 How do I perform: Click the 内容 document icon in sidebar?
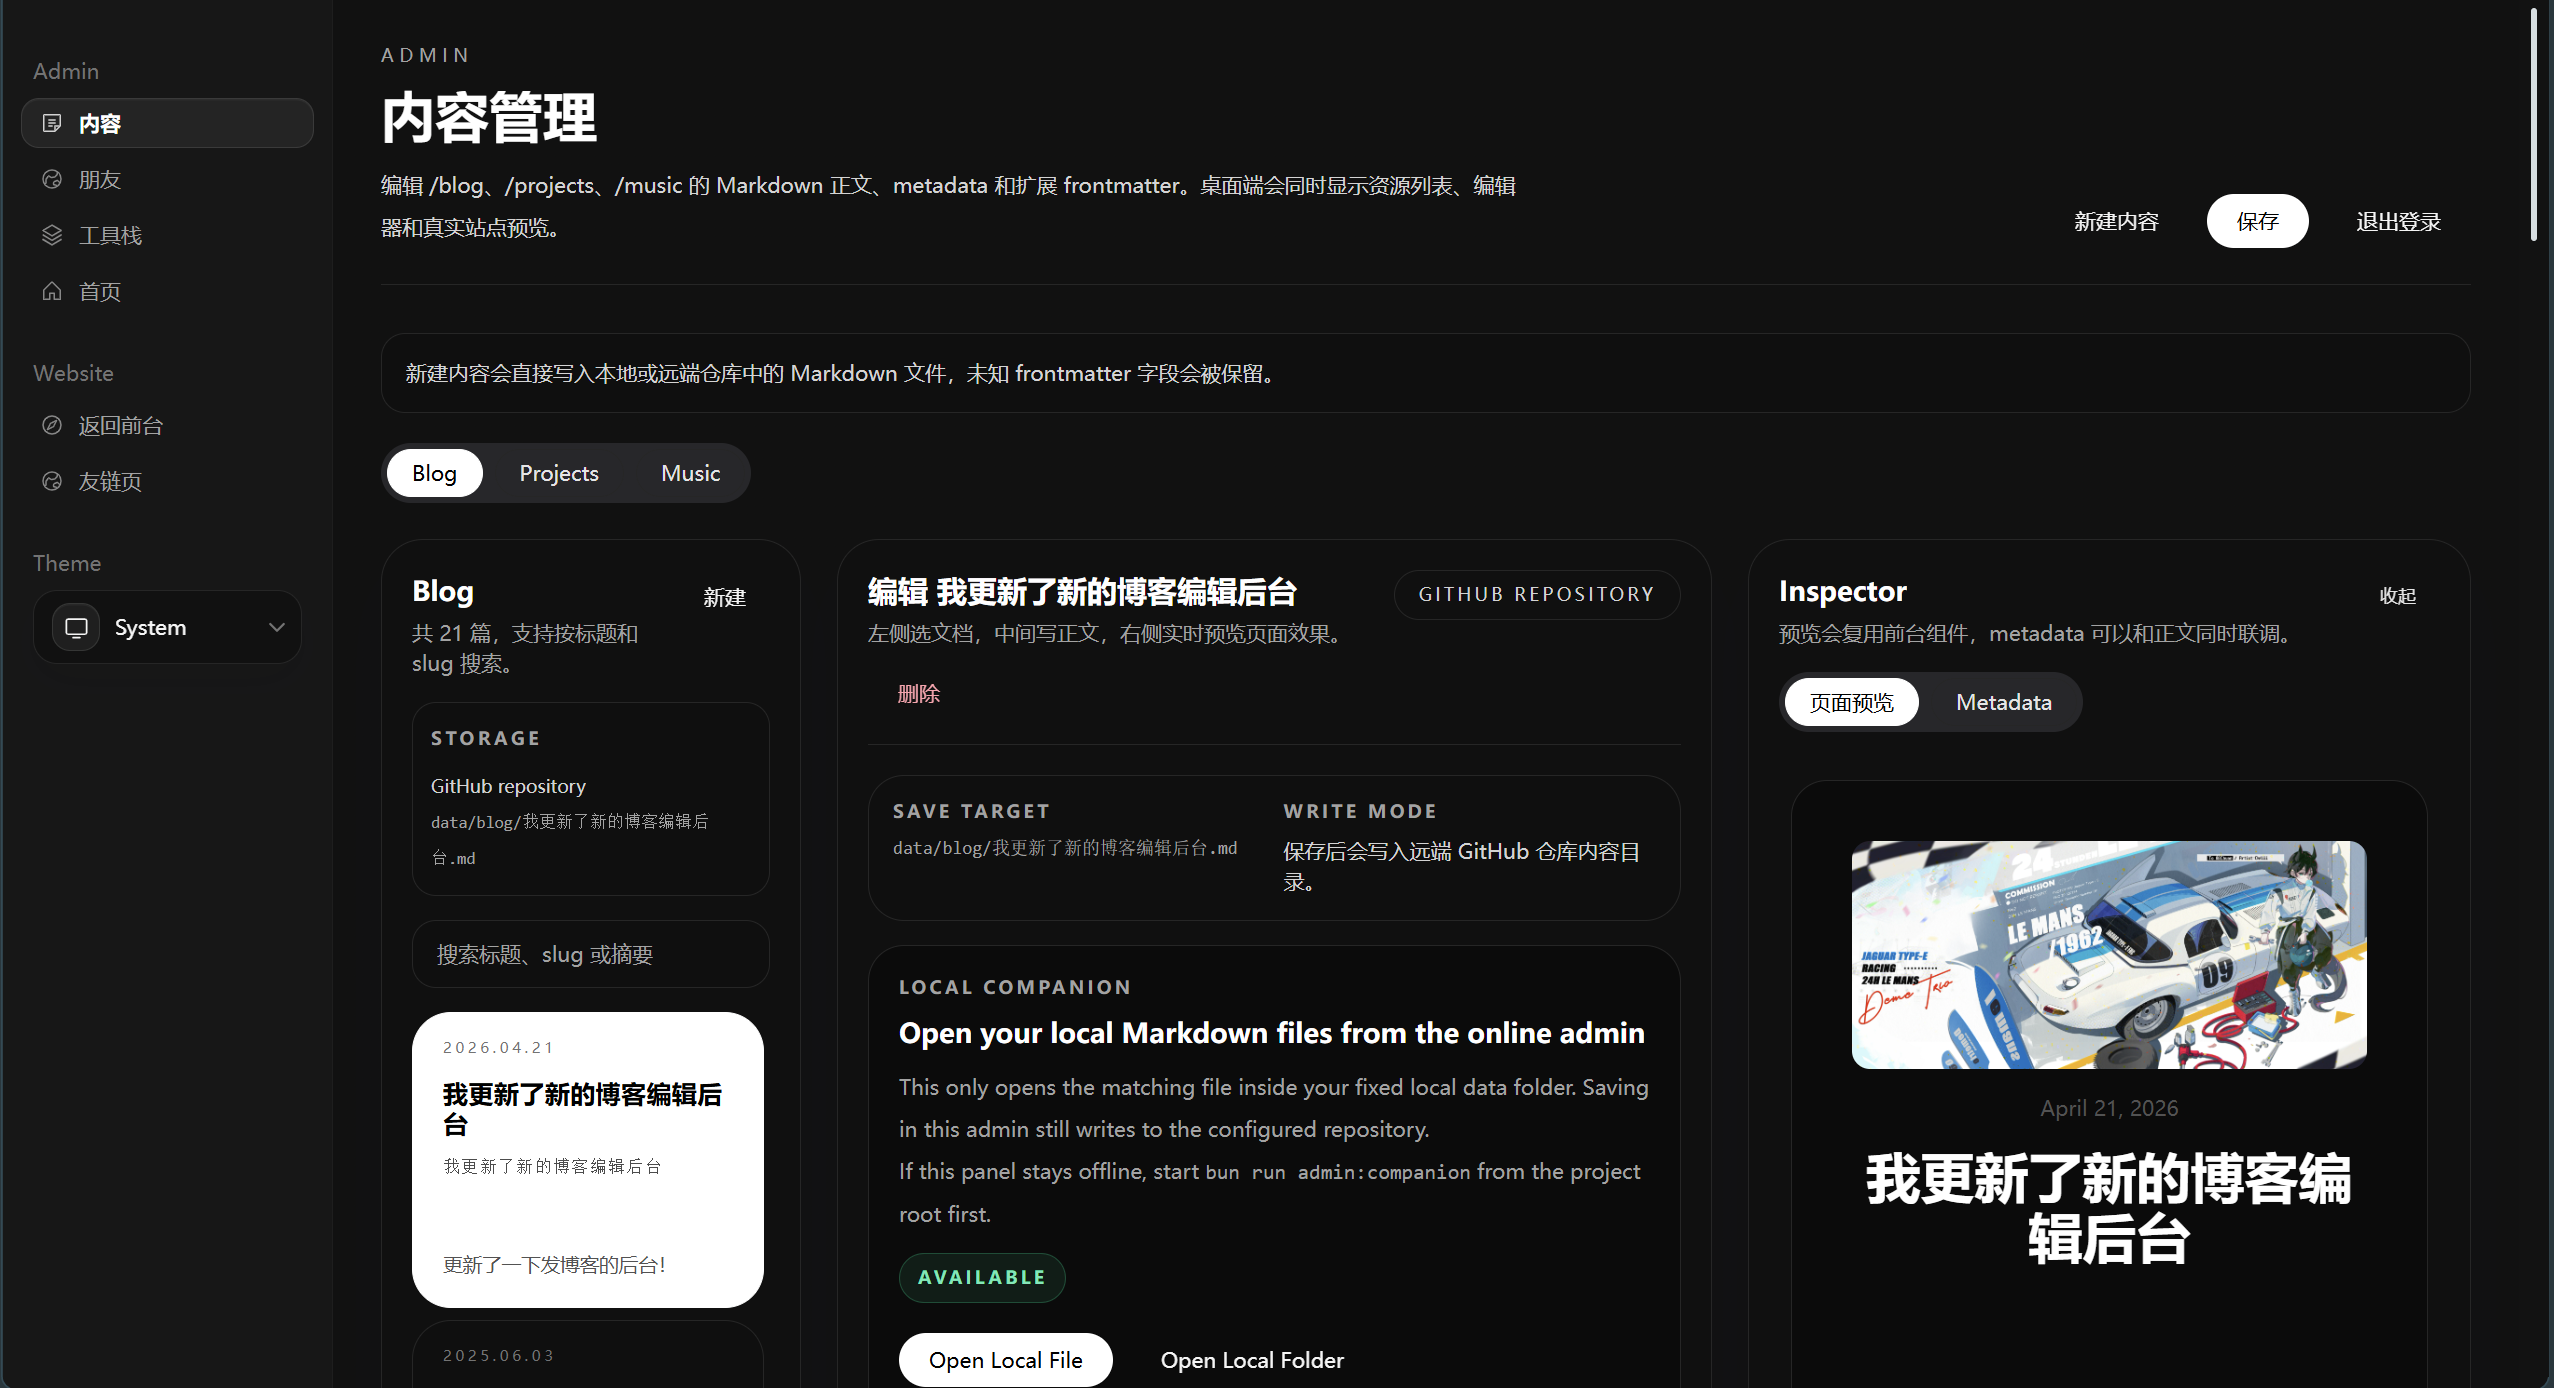click(52, 123)
